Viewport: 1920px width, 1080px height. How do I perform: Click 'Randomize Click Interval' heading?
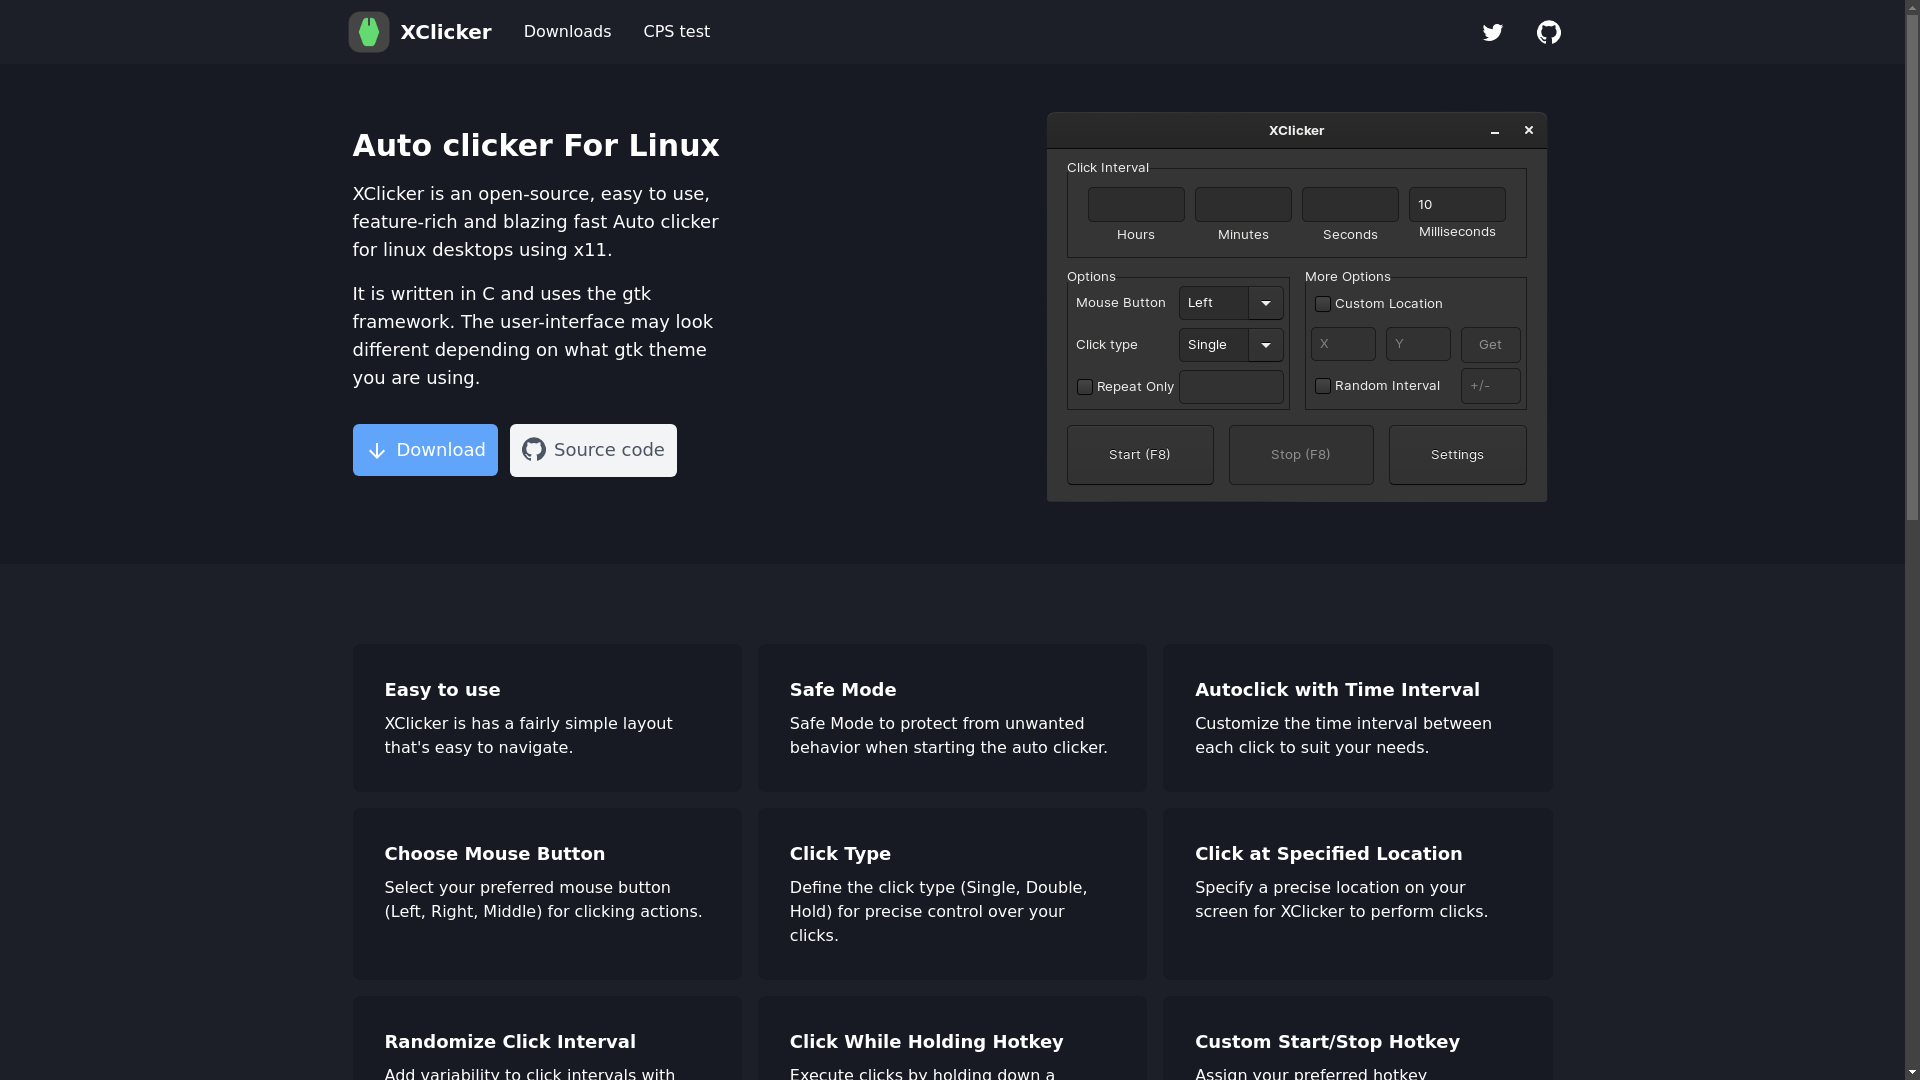point(510,1042)
